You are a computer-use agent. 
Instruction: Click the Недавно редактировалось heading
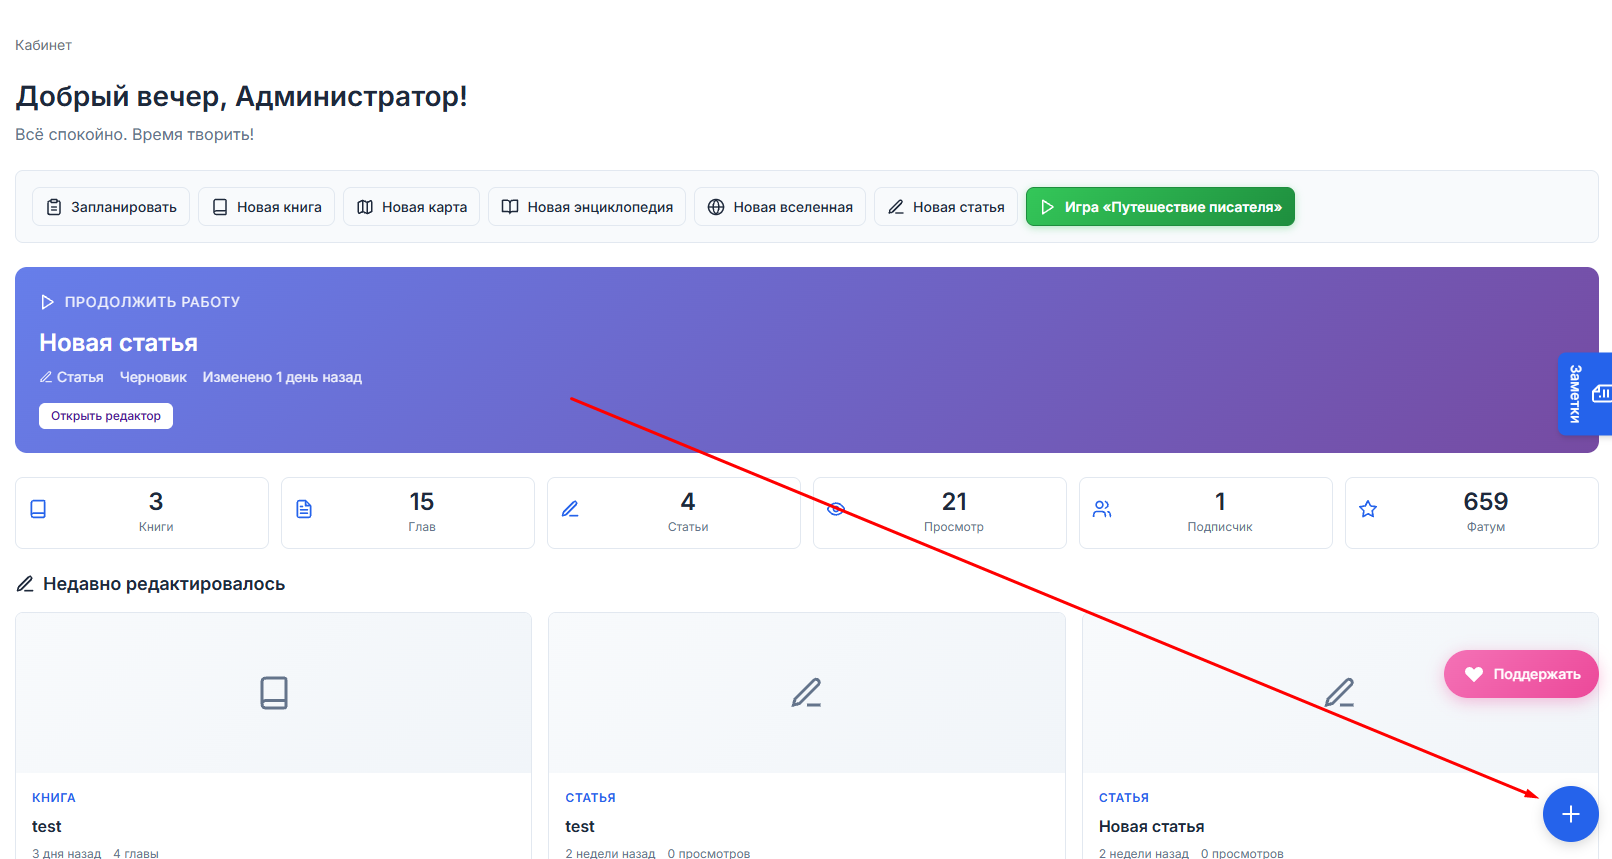(164, 584)
